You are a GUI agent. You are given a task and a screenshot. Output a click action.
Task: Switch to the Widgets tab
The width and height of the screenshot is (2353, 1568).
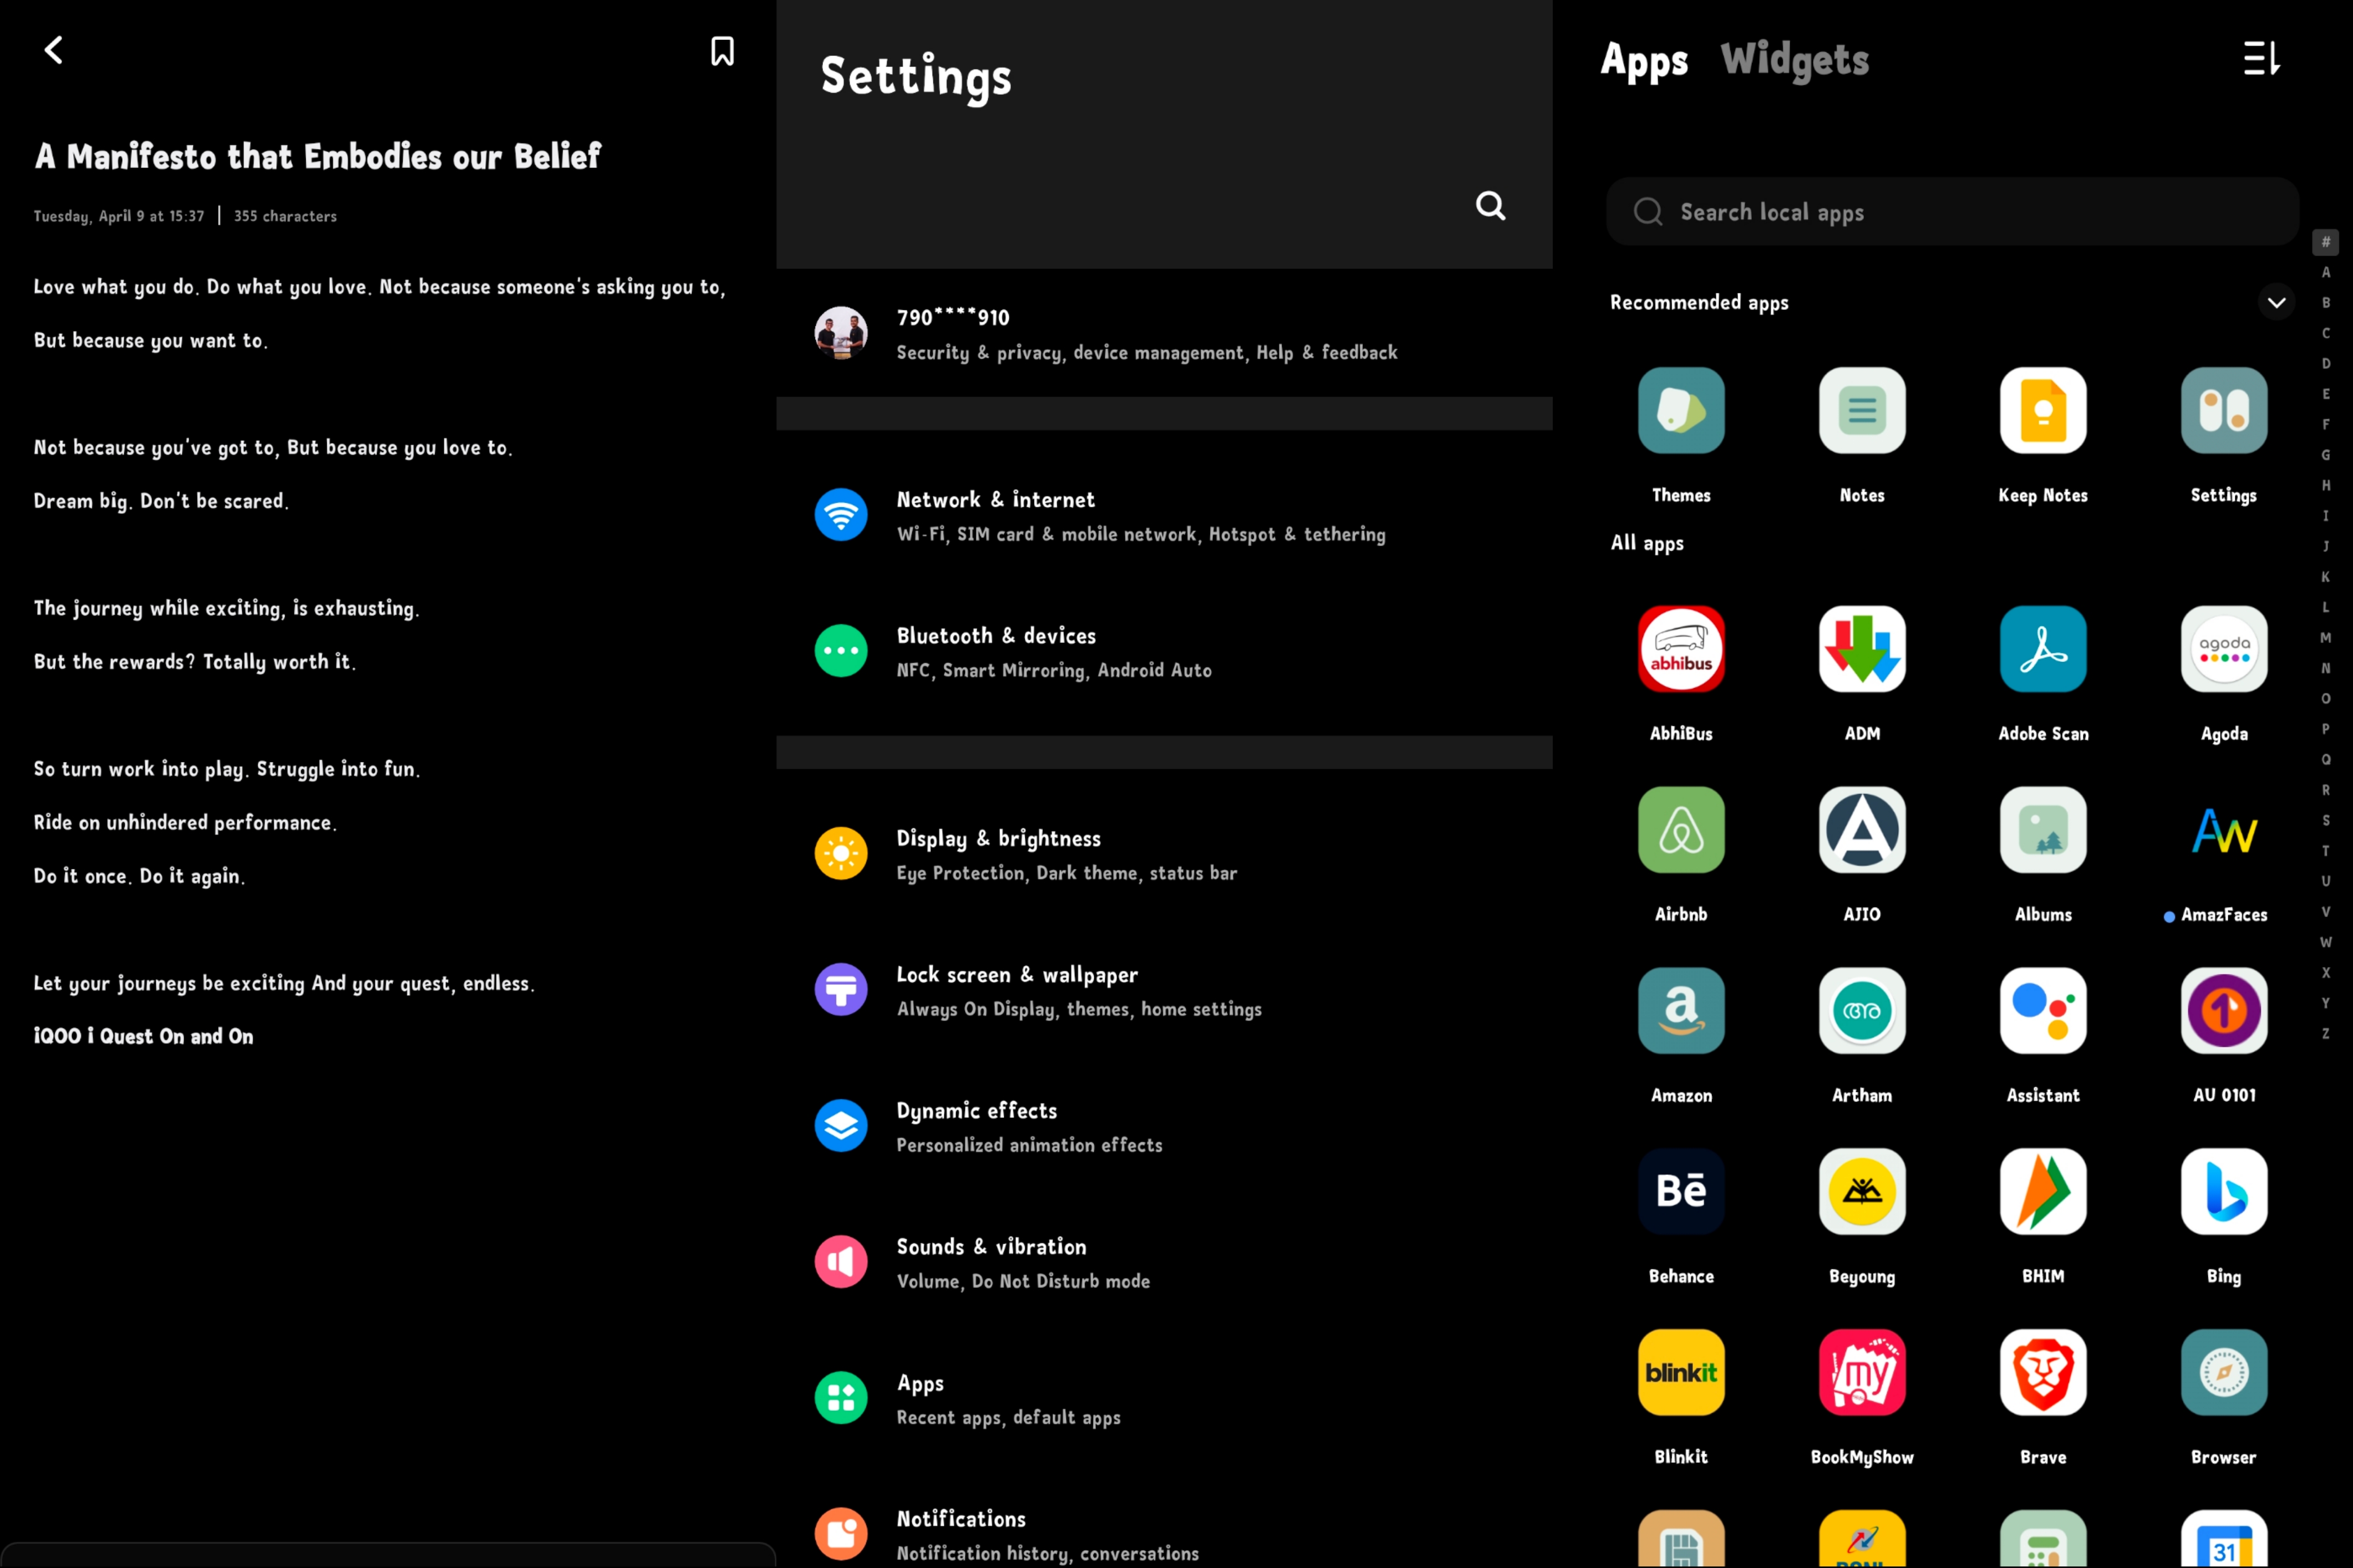click(1794, 60)
